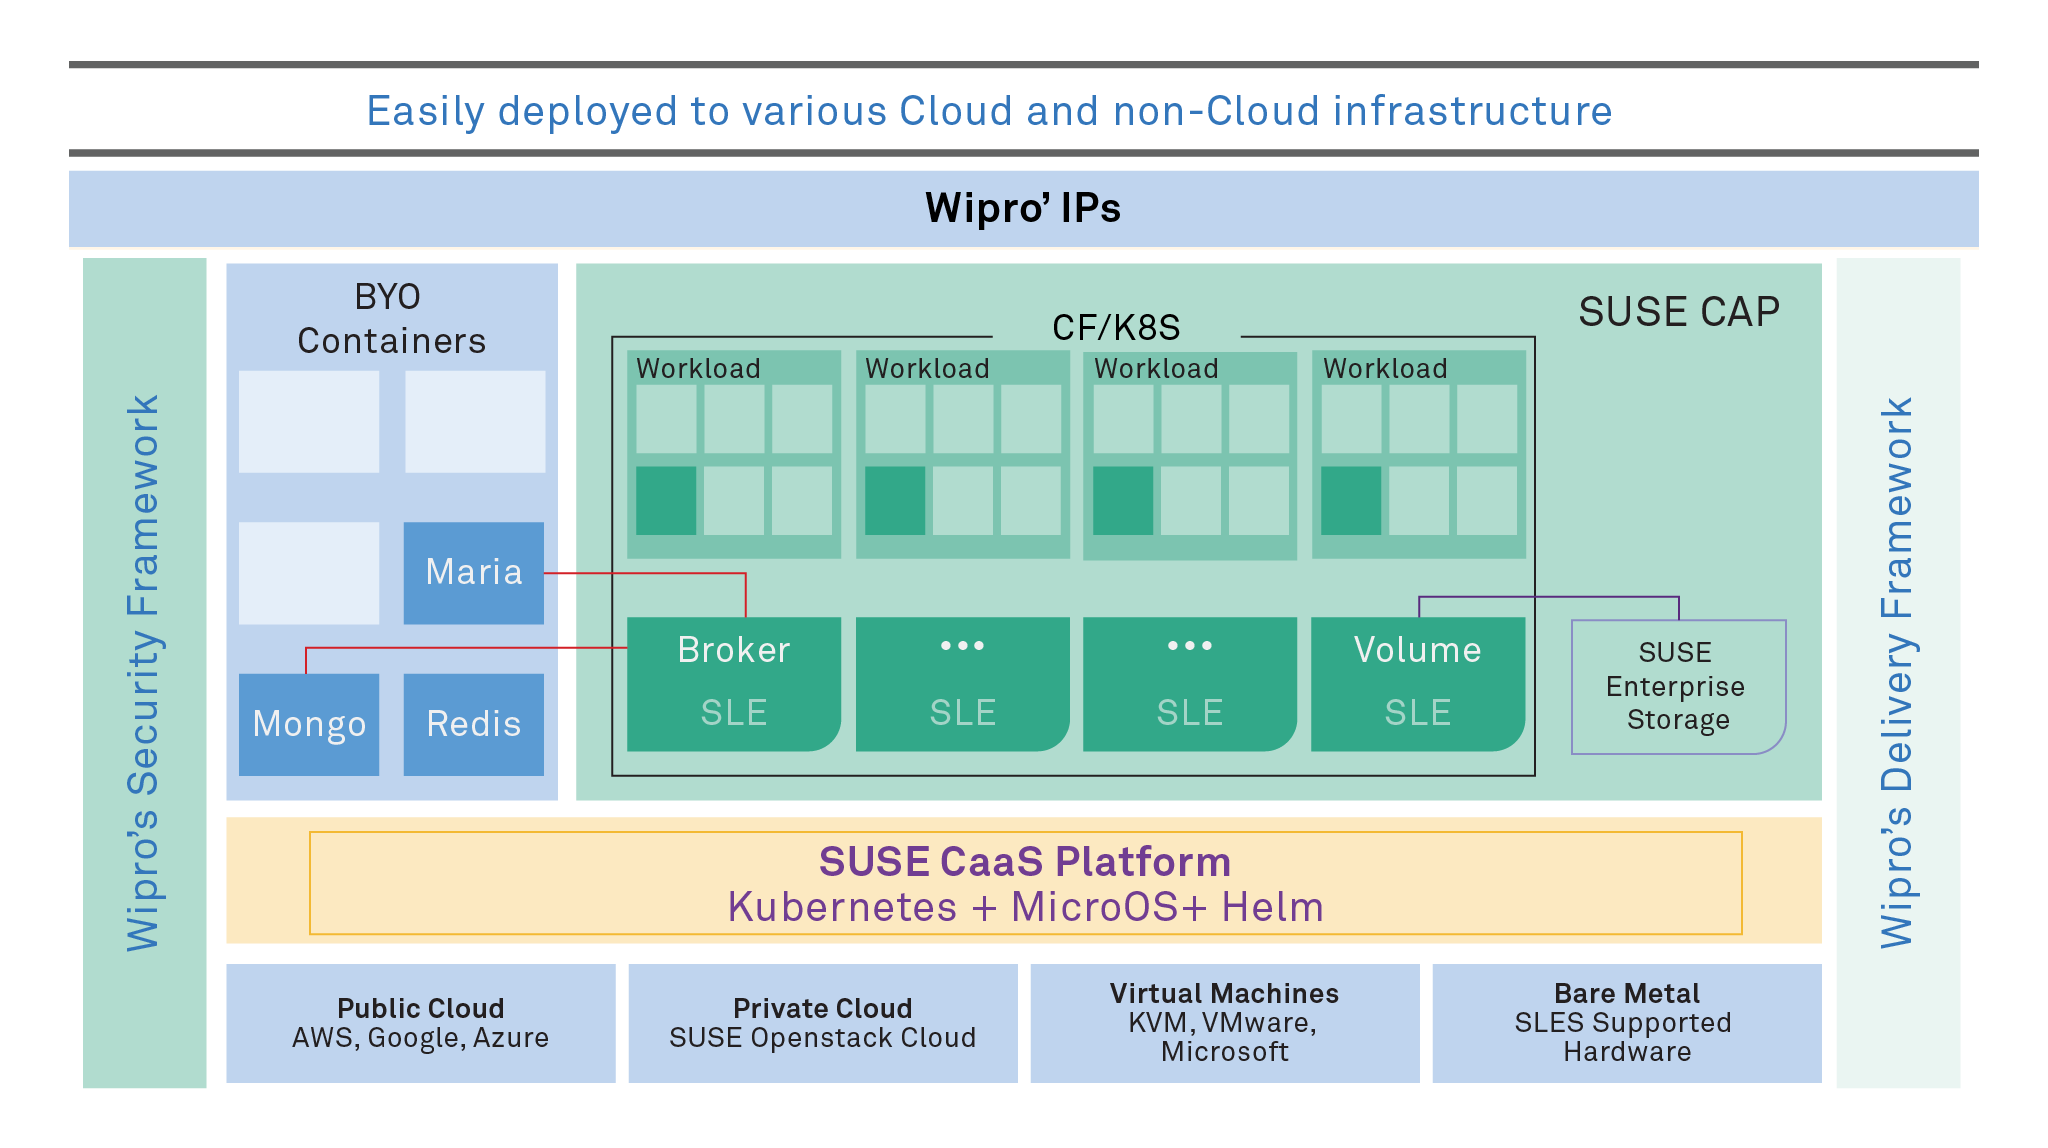Click Wipro's Security Framework vertical bar

(144, 673)
